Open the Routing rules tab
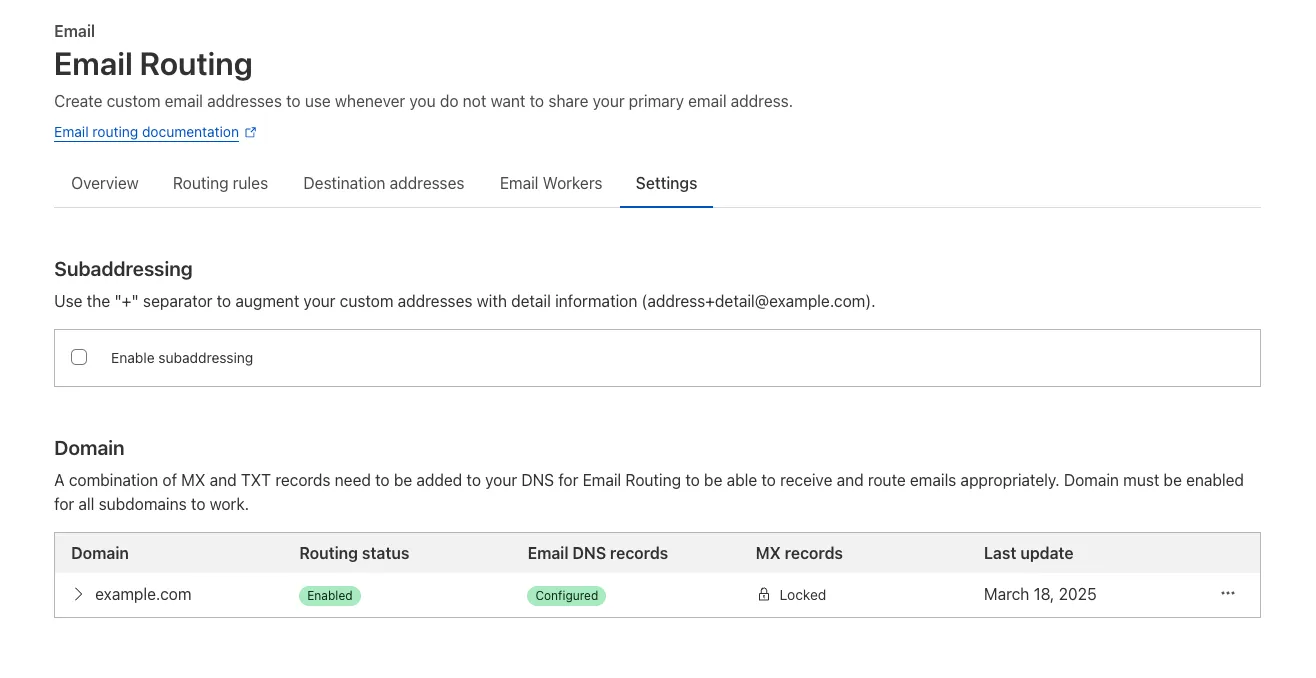1316x678 pixels. point(220,183)
